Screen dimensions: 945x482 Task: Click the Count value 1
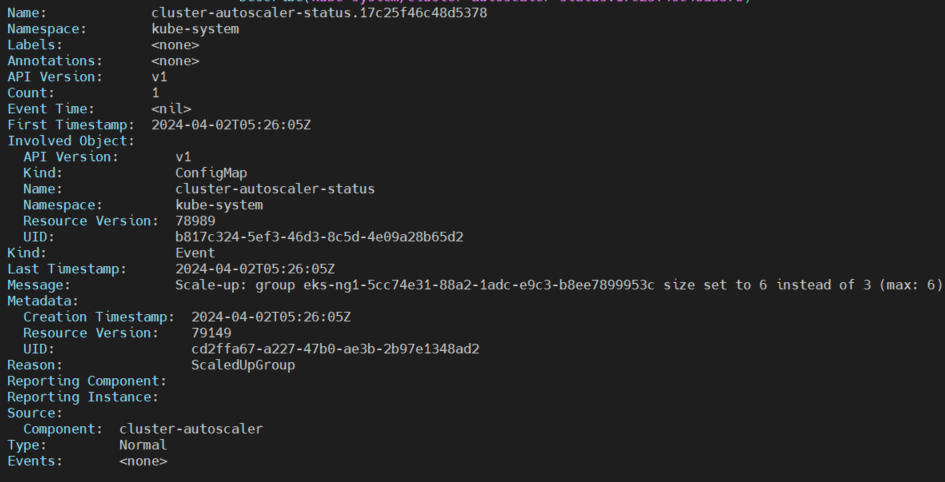pos(156,93)
